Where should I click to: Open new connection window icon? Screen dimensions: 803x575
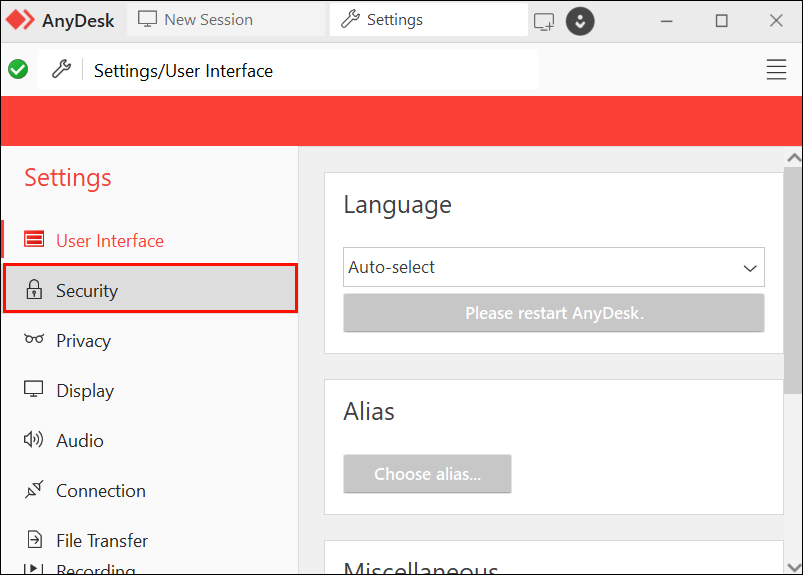(544, 21)
